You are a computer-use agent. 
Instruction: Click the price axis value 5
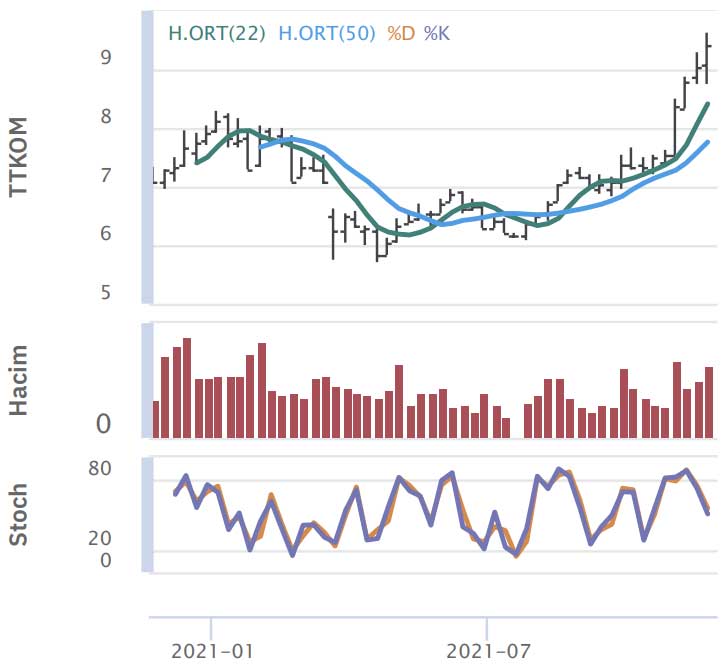coord(106,292)
